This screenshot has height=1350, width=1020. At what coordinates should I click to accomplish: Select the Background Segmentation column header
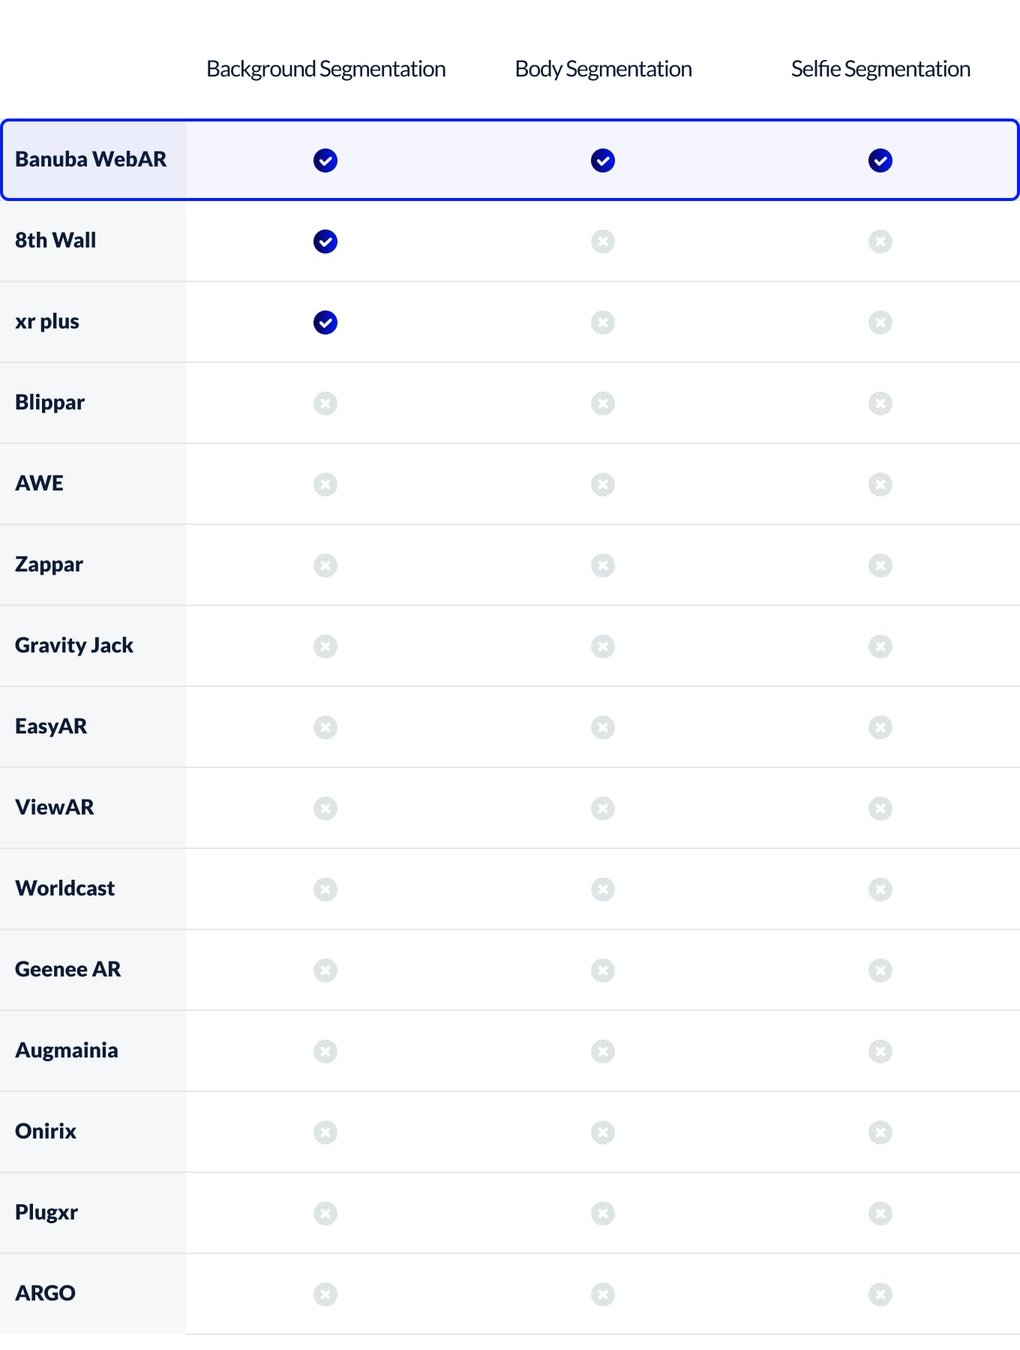326,69
